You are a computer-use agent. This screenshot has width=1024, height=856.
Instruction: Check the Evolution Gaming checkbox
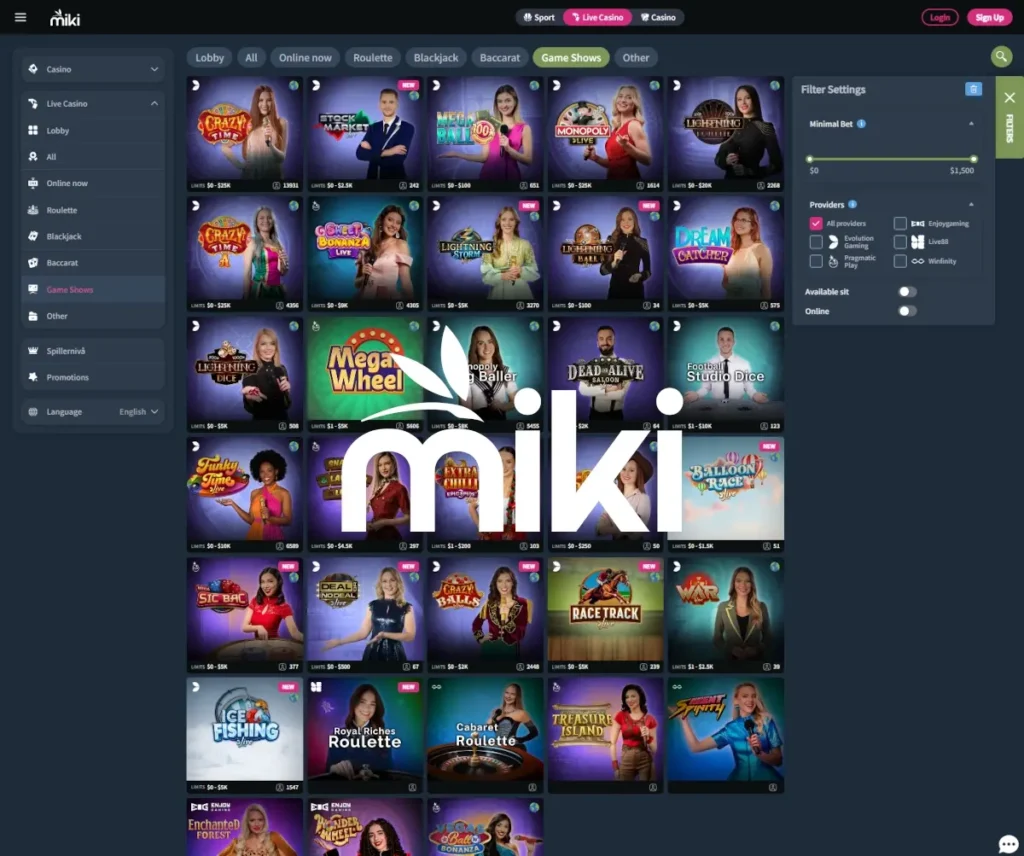816,242
